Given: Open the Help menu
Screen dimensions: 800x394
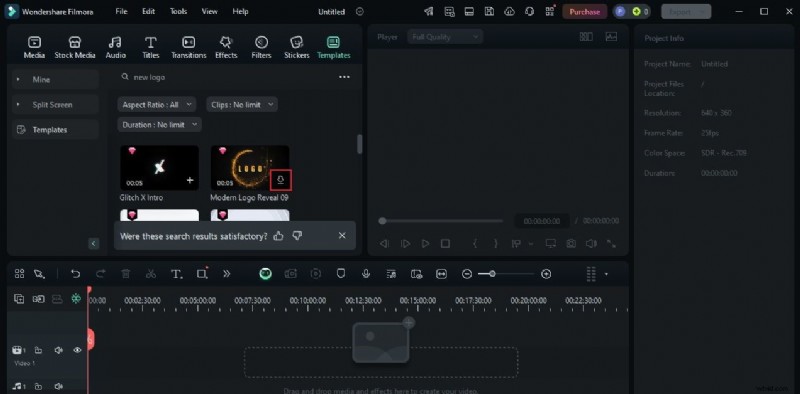Looking at the screenshot, I should (240, 11).
